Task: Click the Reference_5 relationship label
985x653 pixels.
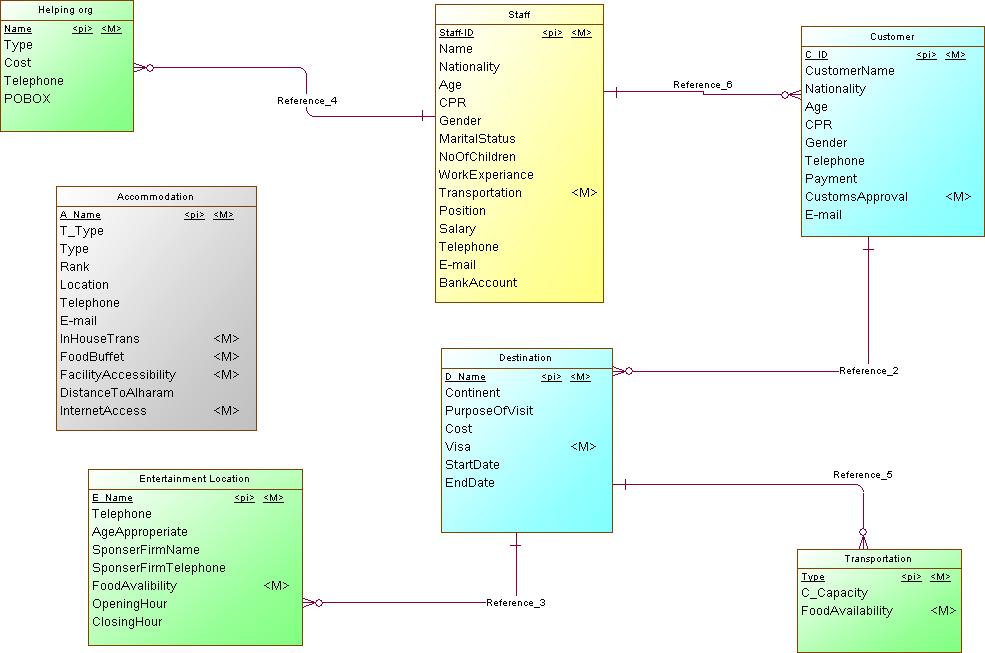Action: point(862,475)
